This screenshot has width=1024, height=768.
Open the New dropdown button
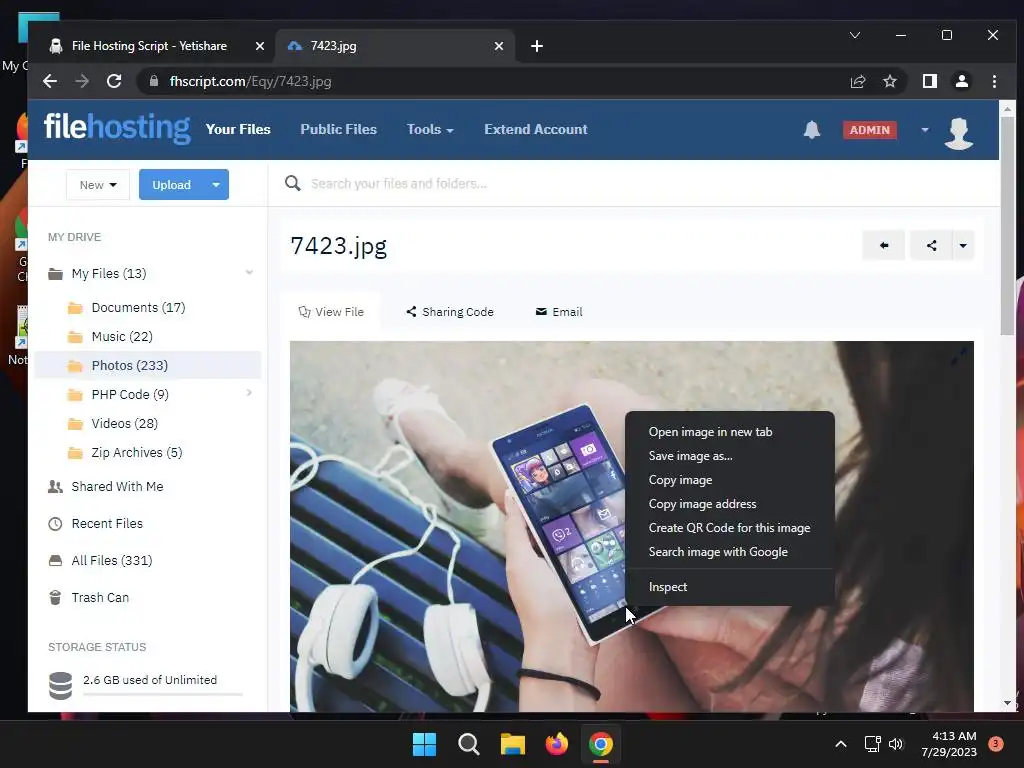click(98, 185)
